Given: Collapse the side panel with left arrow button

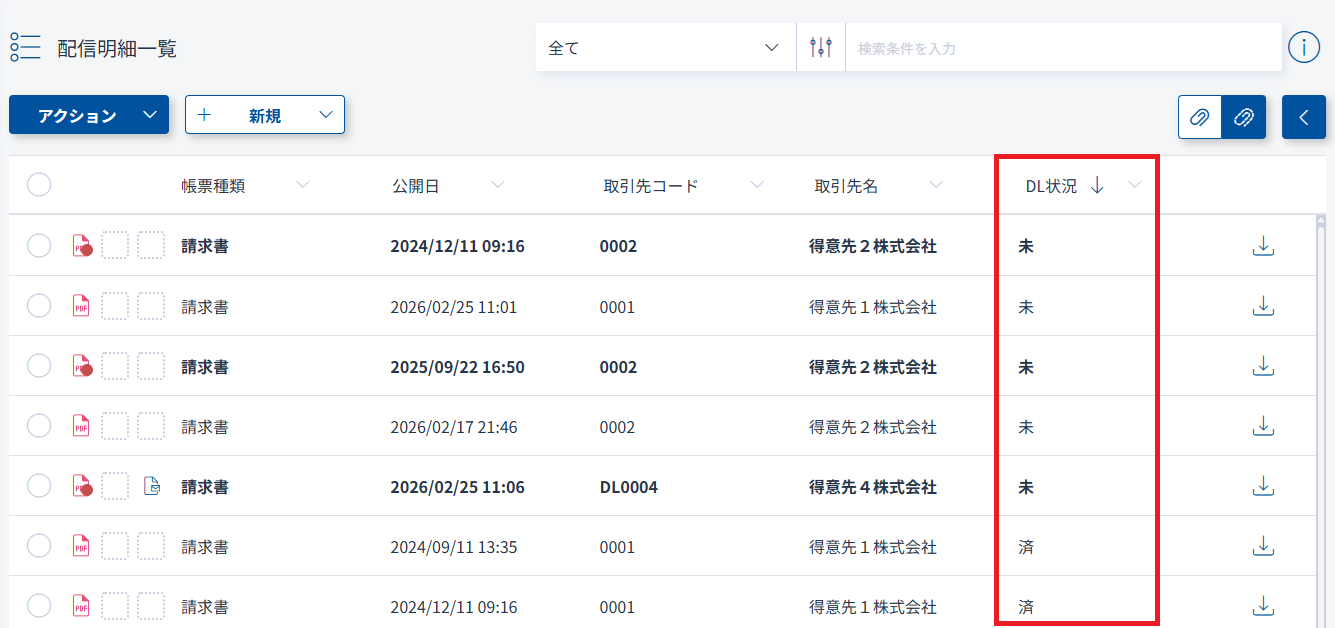Looking at the screenshot, I should click(x=1303, y=117).
